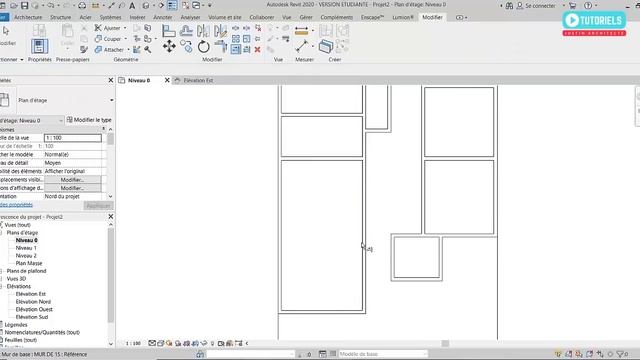The height and width of the screenshot is (360, 640).
Task: Toggle Select Links in status bar
Action: pos(558,354)
